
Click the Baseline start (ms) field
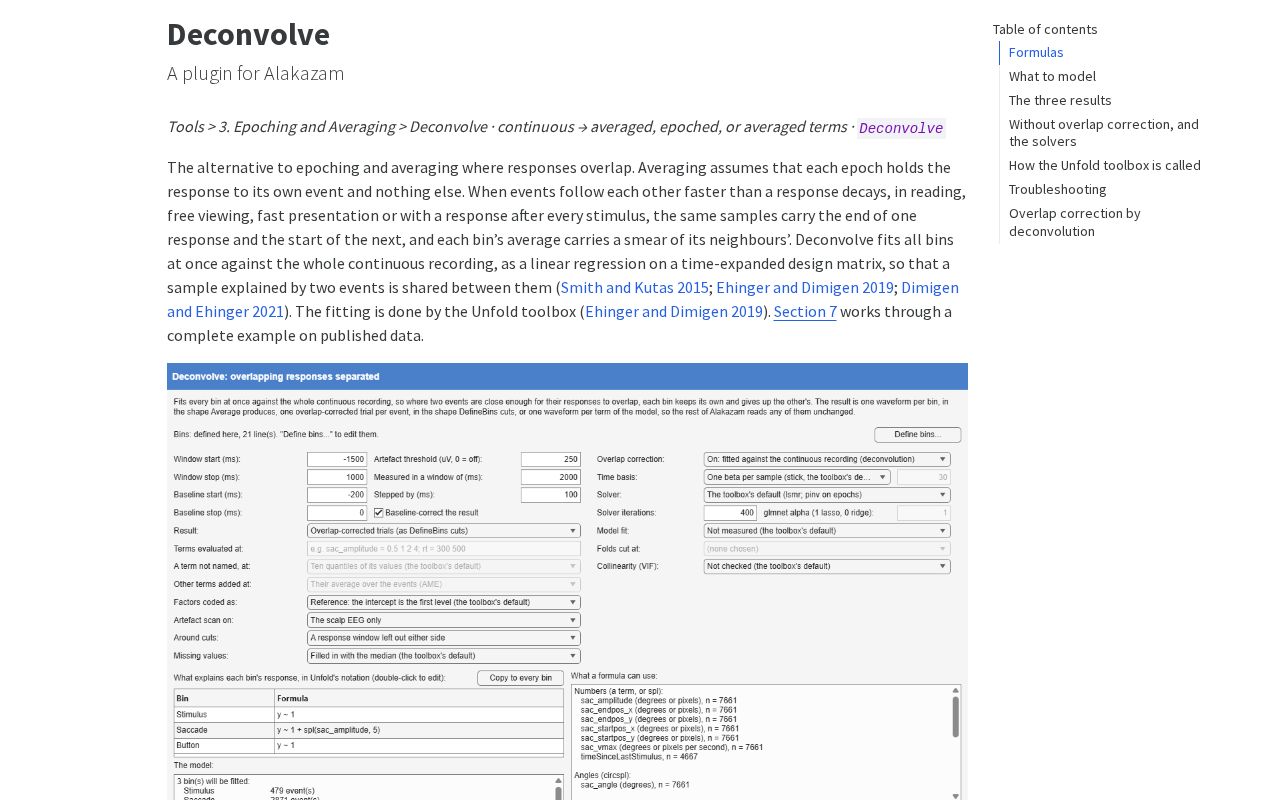pyautogui.click(x=337, y=495)
